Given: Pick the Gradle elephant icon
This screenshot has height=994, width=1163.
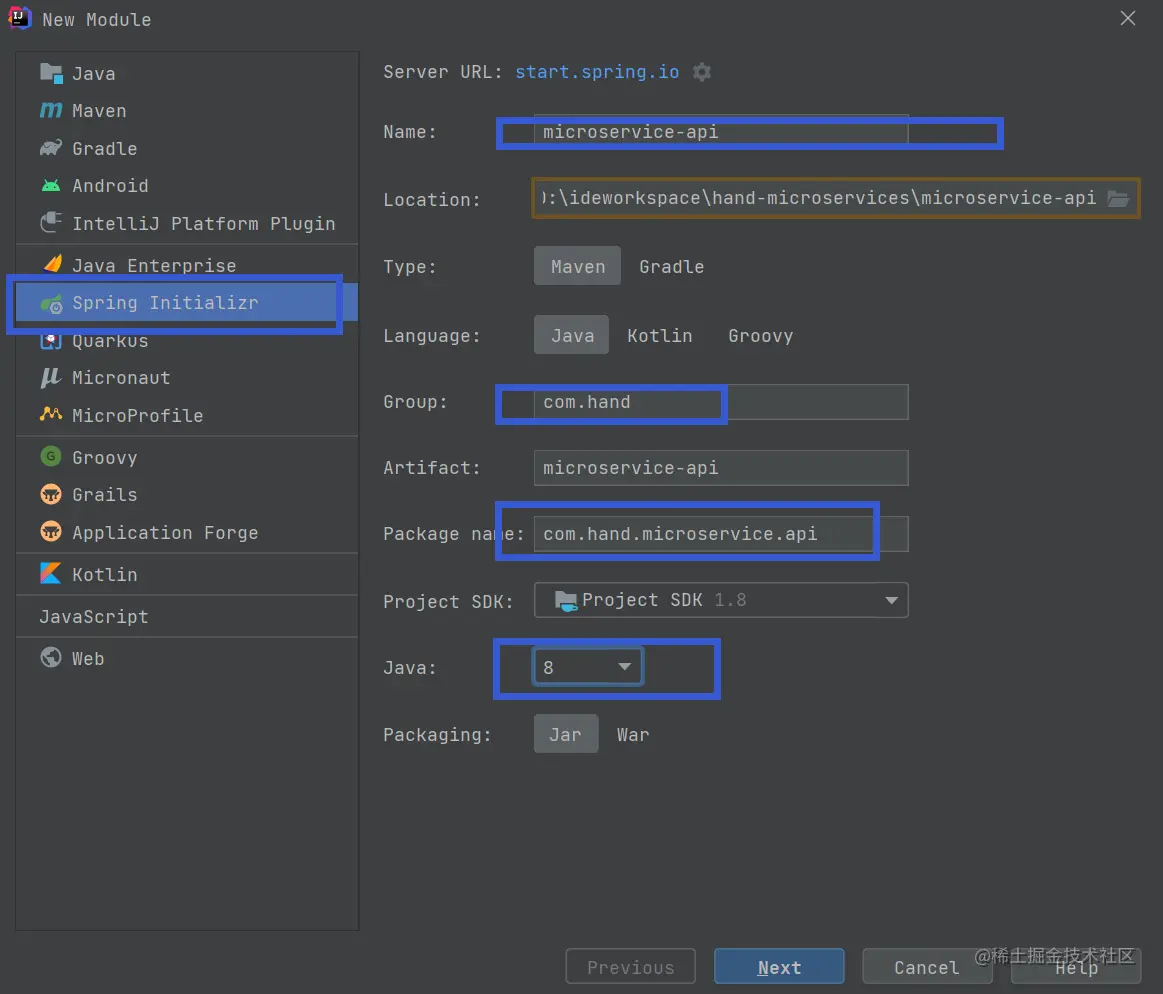Looking at the screenshot, I should pyautogui.click(x=50, y=148).
